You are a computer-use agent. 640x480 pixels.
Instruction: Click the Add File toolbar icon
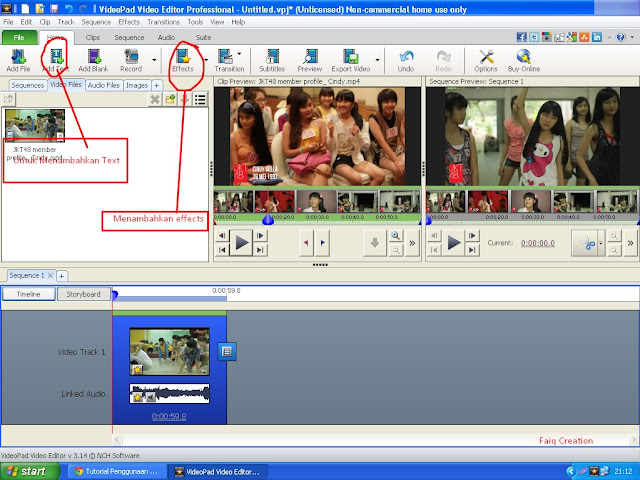pyautogui.click(x=18, y=60)
